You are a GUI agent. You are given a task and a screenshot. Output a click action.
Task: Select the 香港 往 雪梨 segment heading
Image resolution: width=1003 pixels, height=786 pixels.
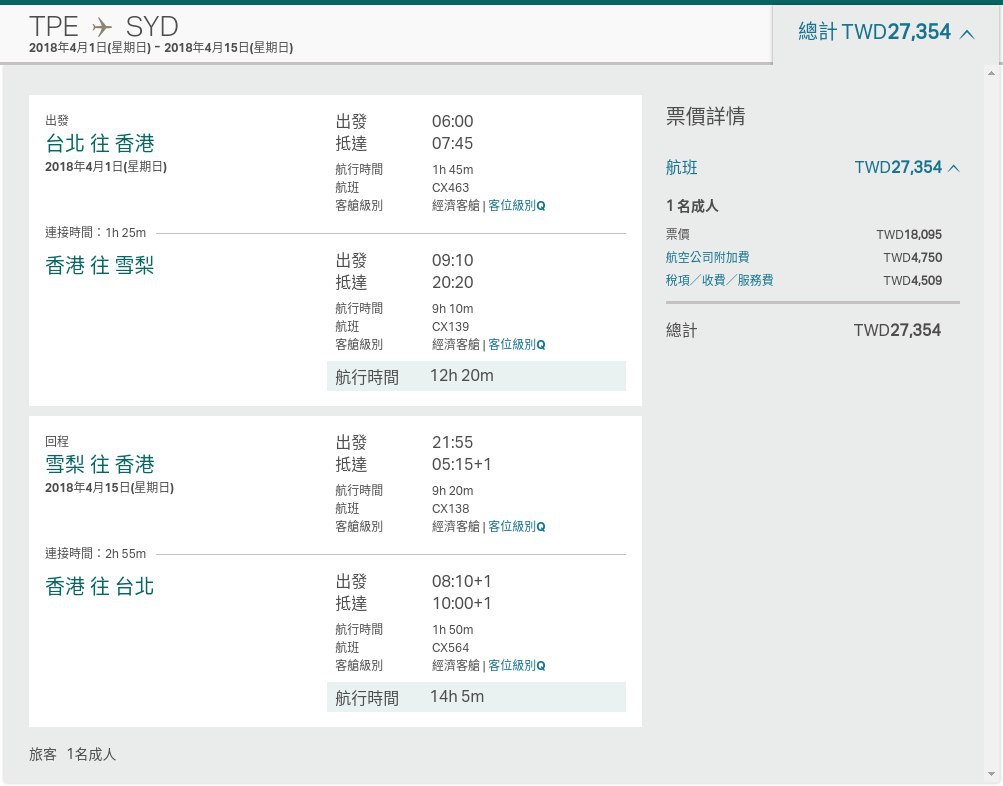(100, 265)
